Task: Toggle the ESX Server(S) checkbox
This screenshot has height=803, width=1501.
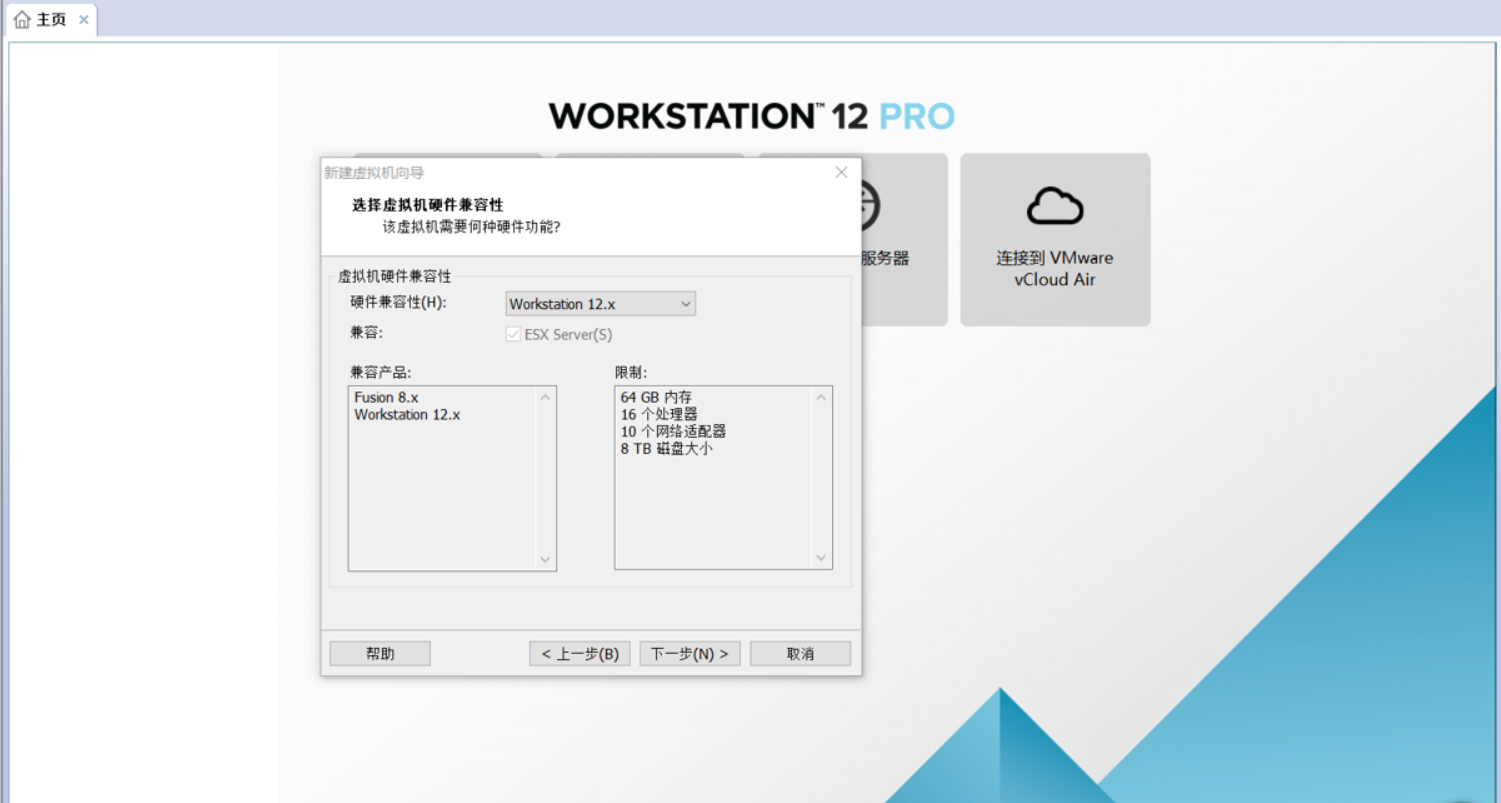Action: click(513, 334)
